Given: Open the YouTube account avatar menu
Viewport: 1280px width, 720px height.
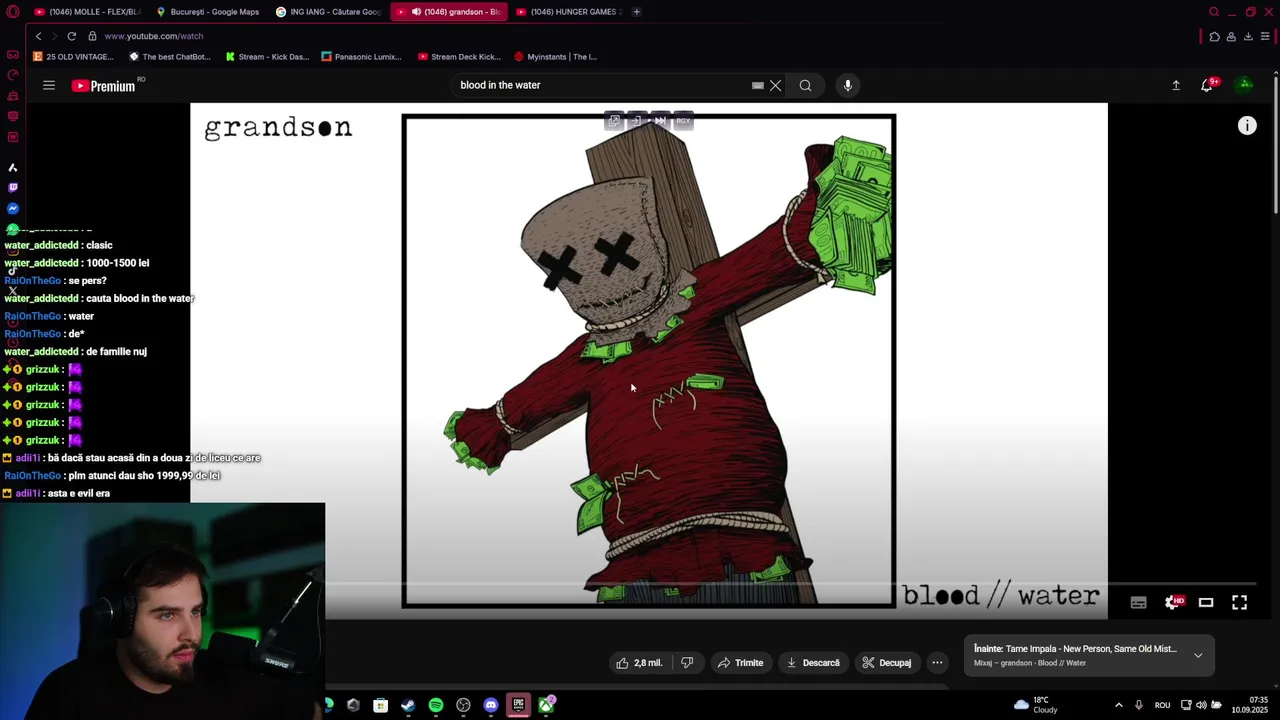Looking at the screenshot, I should tap(1245, 85).
